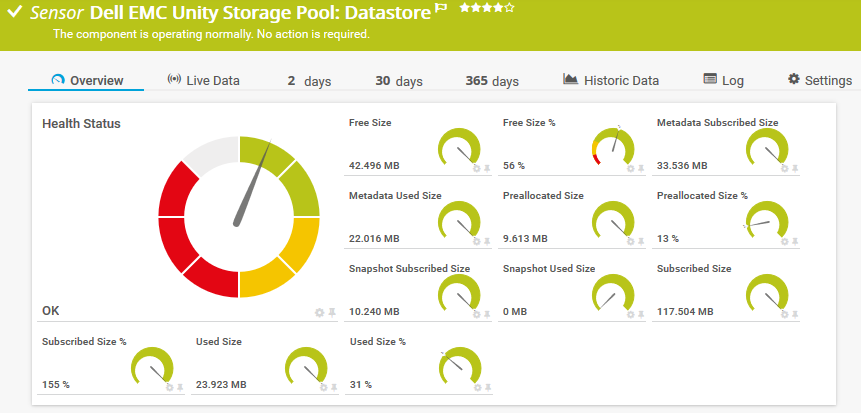Click the gear icon for Used Size %
Image resolution: width=861 pixels, height=413 pixels.
(x=476, y=386)
